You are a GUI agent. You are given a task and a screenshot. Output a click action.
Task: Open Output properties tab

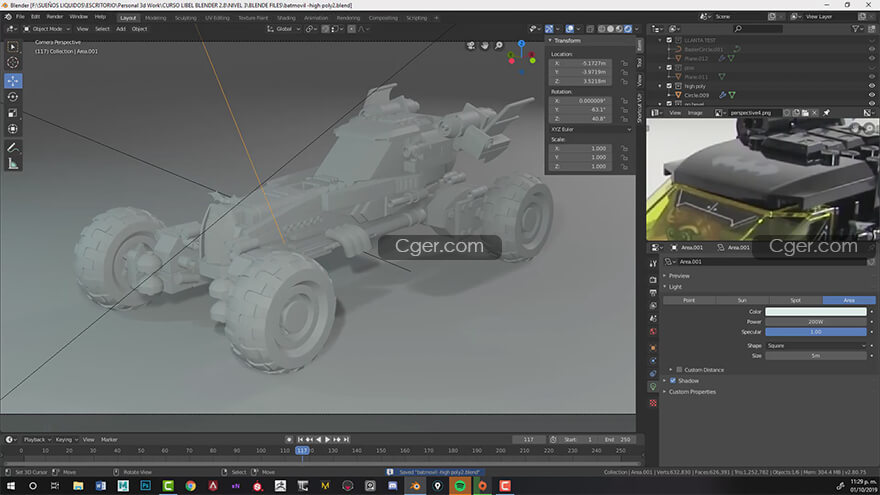click(653, 292)
